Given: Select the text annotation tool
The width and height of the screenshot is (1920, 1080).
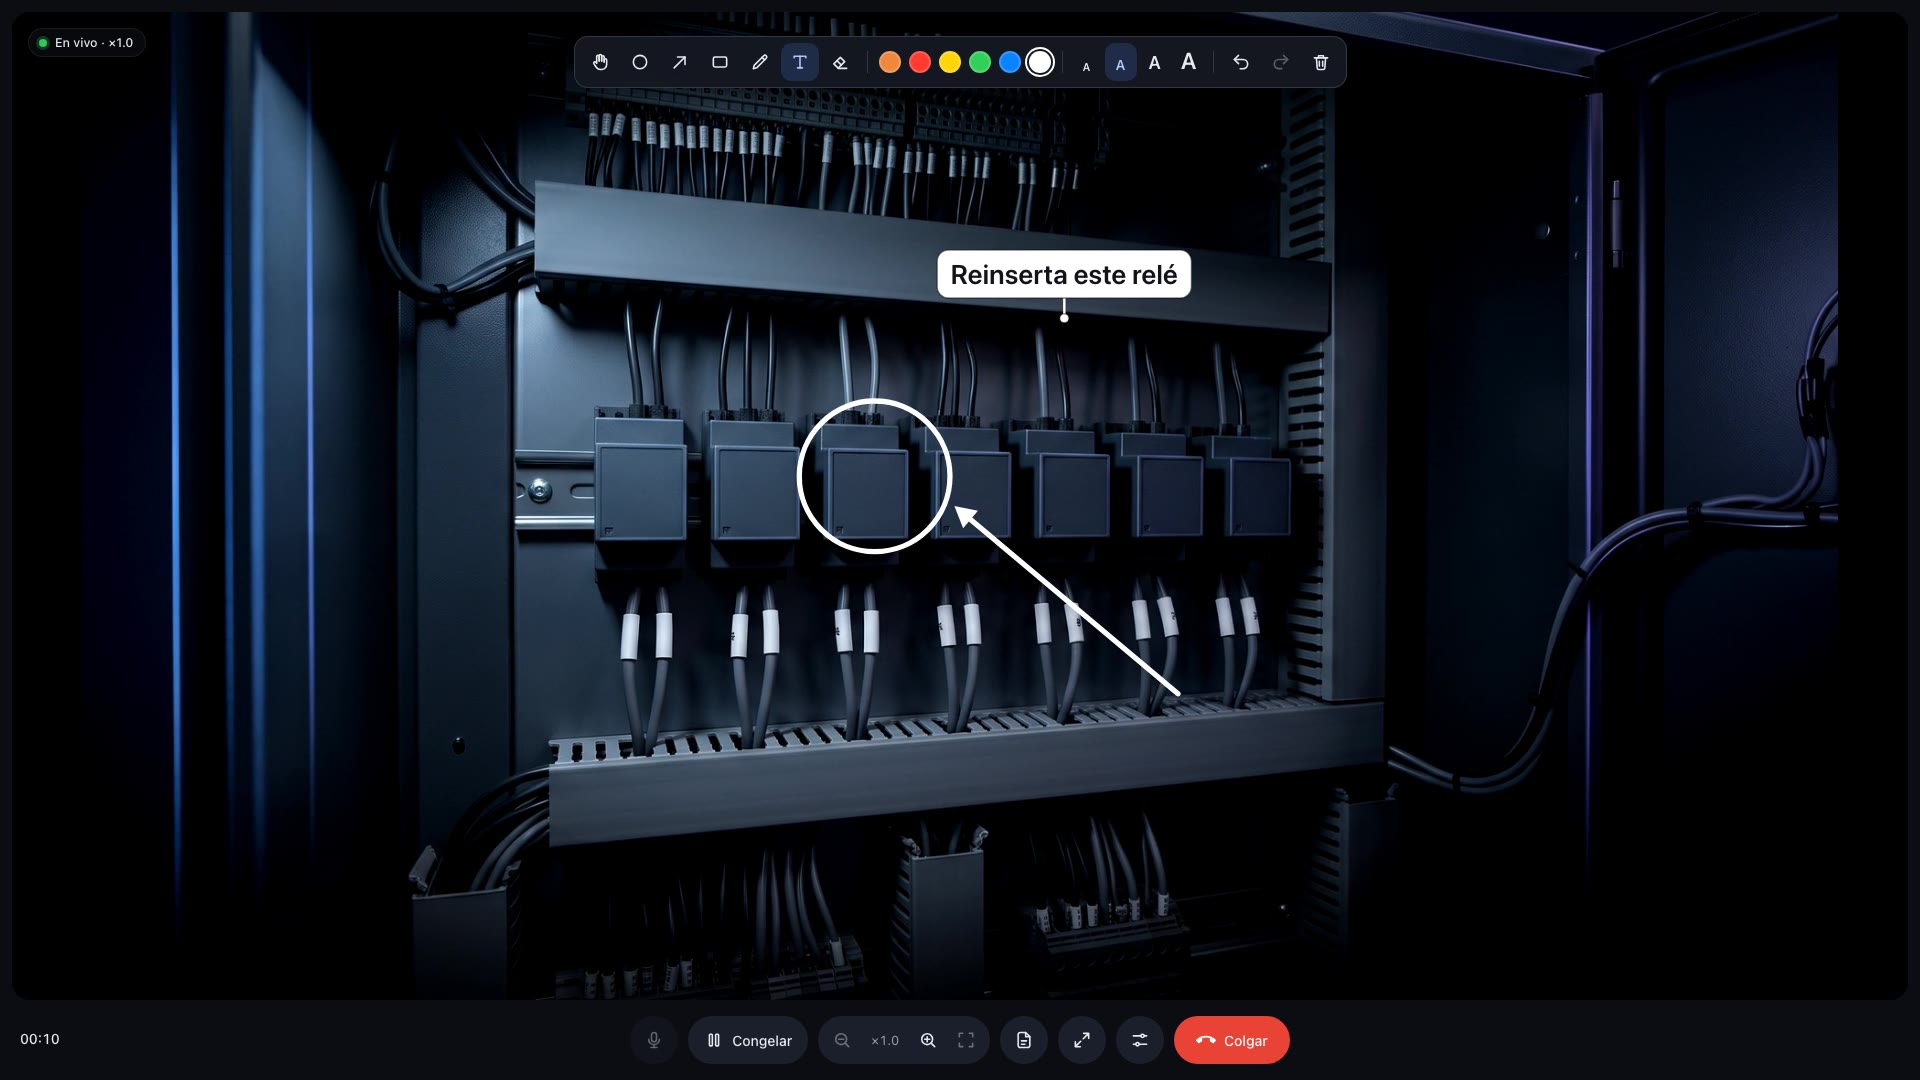Looking at the screenshot, I should [800, 62].
